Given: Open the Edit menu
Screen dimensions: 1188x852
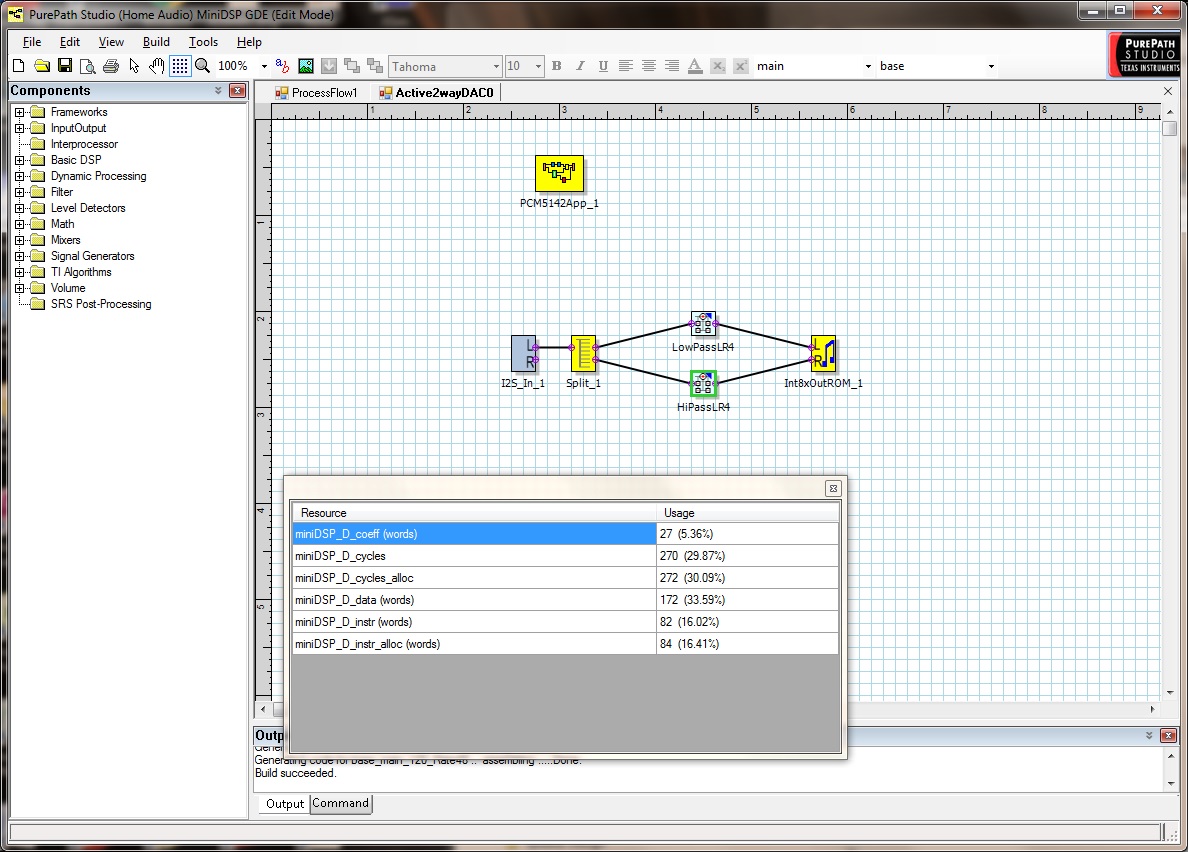Looking at the screenshot, I should point(70,42).
